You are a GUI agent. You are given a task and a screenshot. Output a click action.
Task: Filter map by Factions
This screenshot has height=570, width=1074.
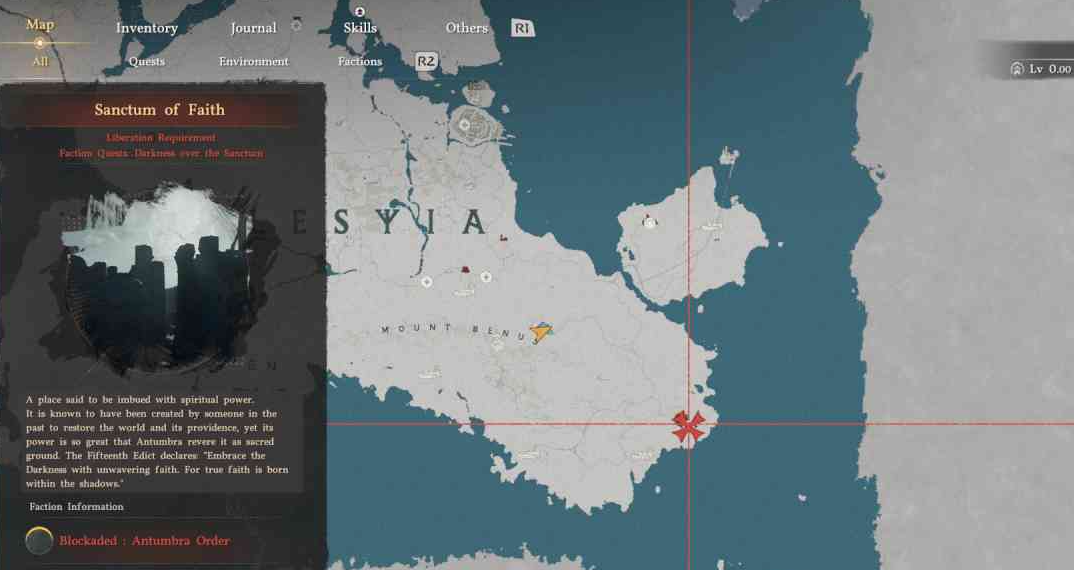coord(360,62)
